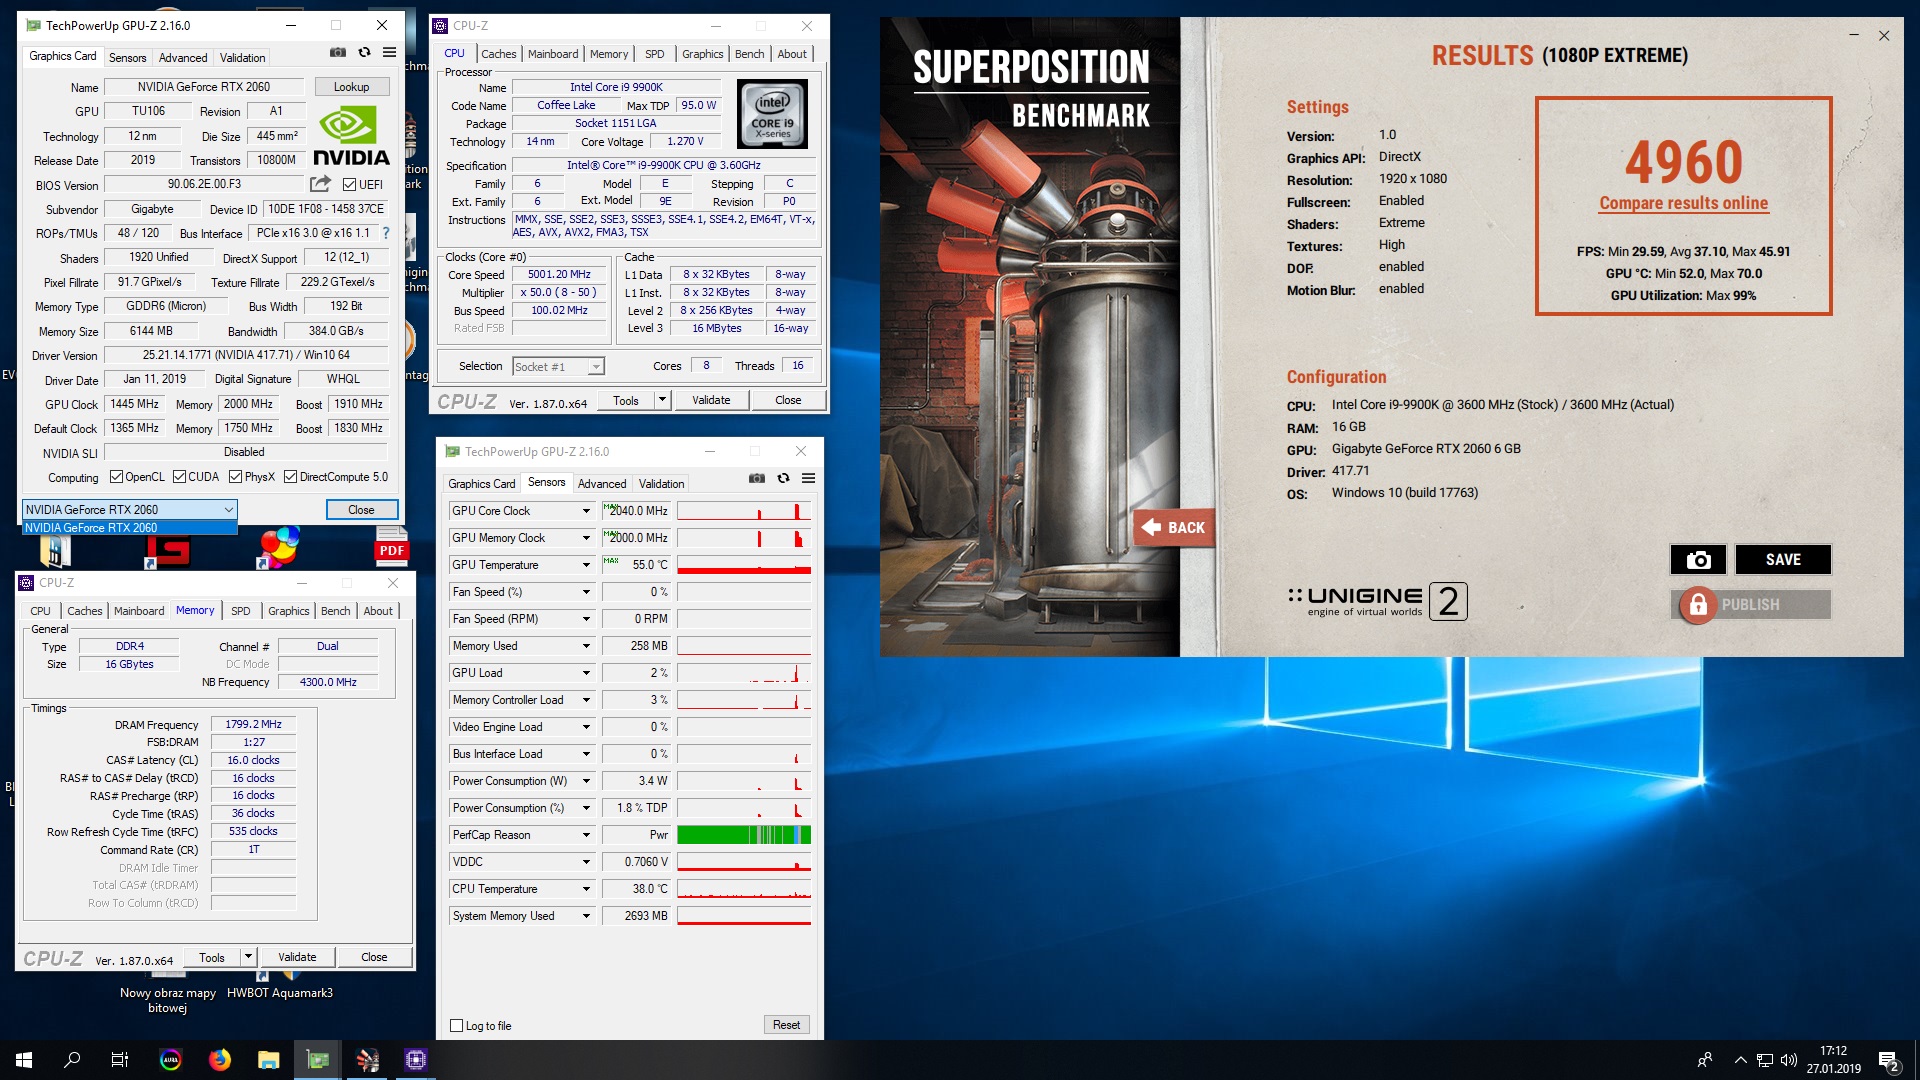Screen dimensions: 1920x1080
Task: Click the CPU-Z taskbar icon
Action: click(416, 1060)
